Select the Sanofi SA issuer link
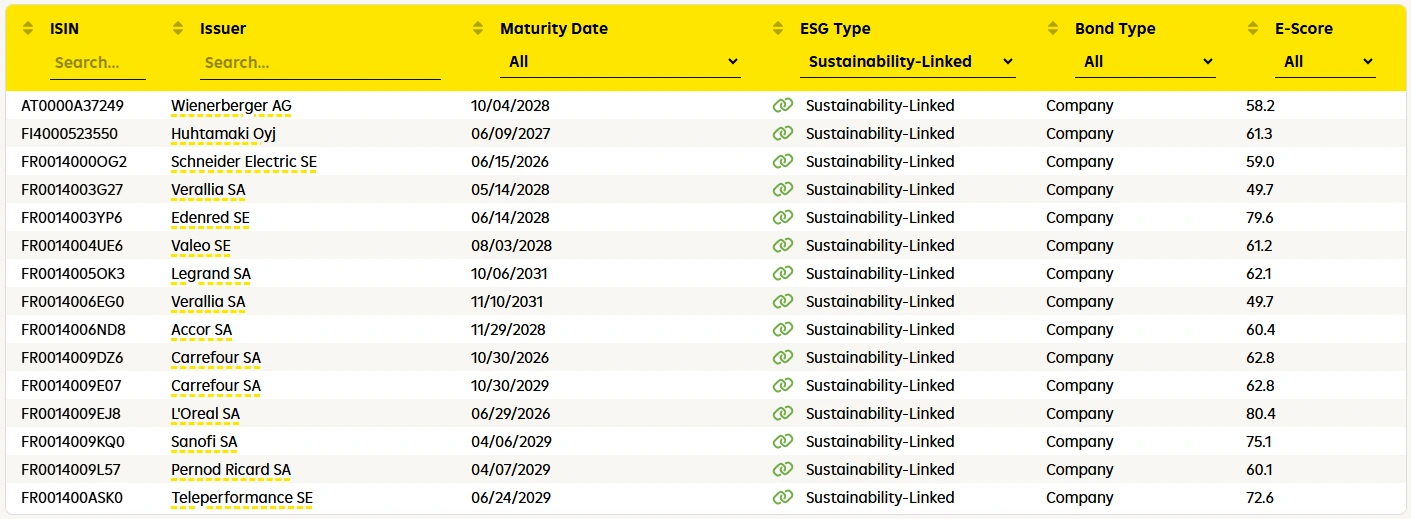The image size is (1411, 519). (204, 442)
